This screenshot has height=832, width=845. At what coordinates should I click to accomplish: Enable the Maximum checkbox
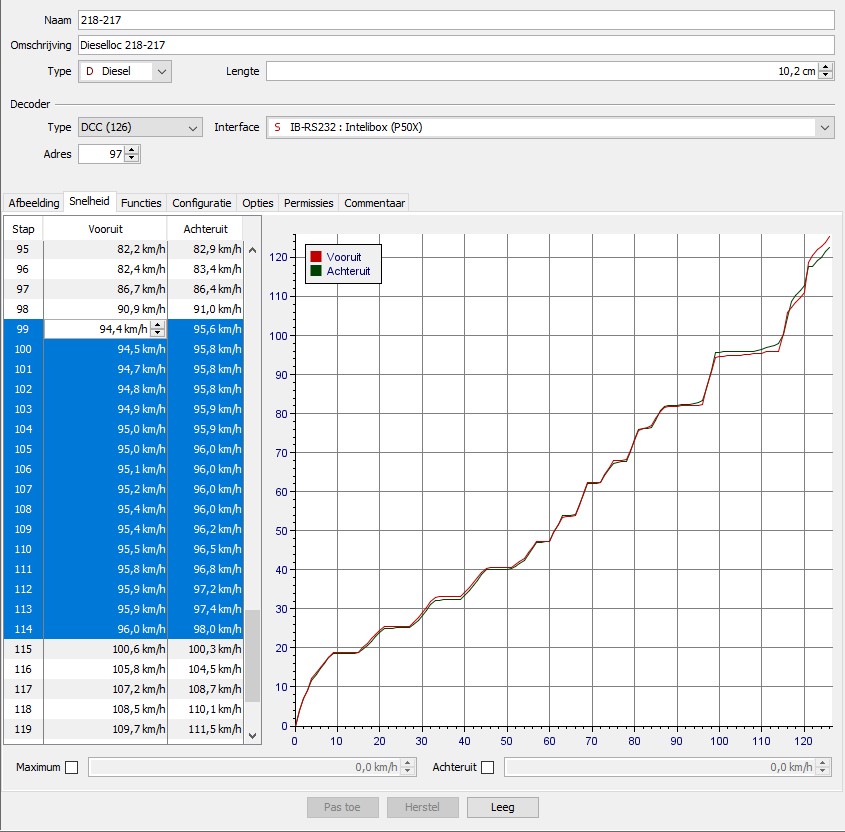pos(71,767)
